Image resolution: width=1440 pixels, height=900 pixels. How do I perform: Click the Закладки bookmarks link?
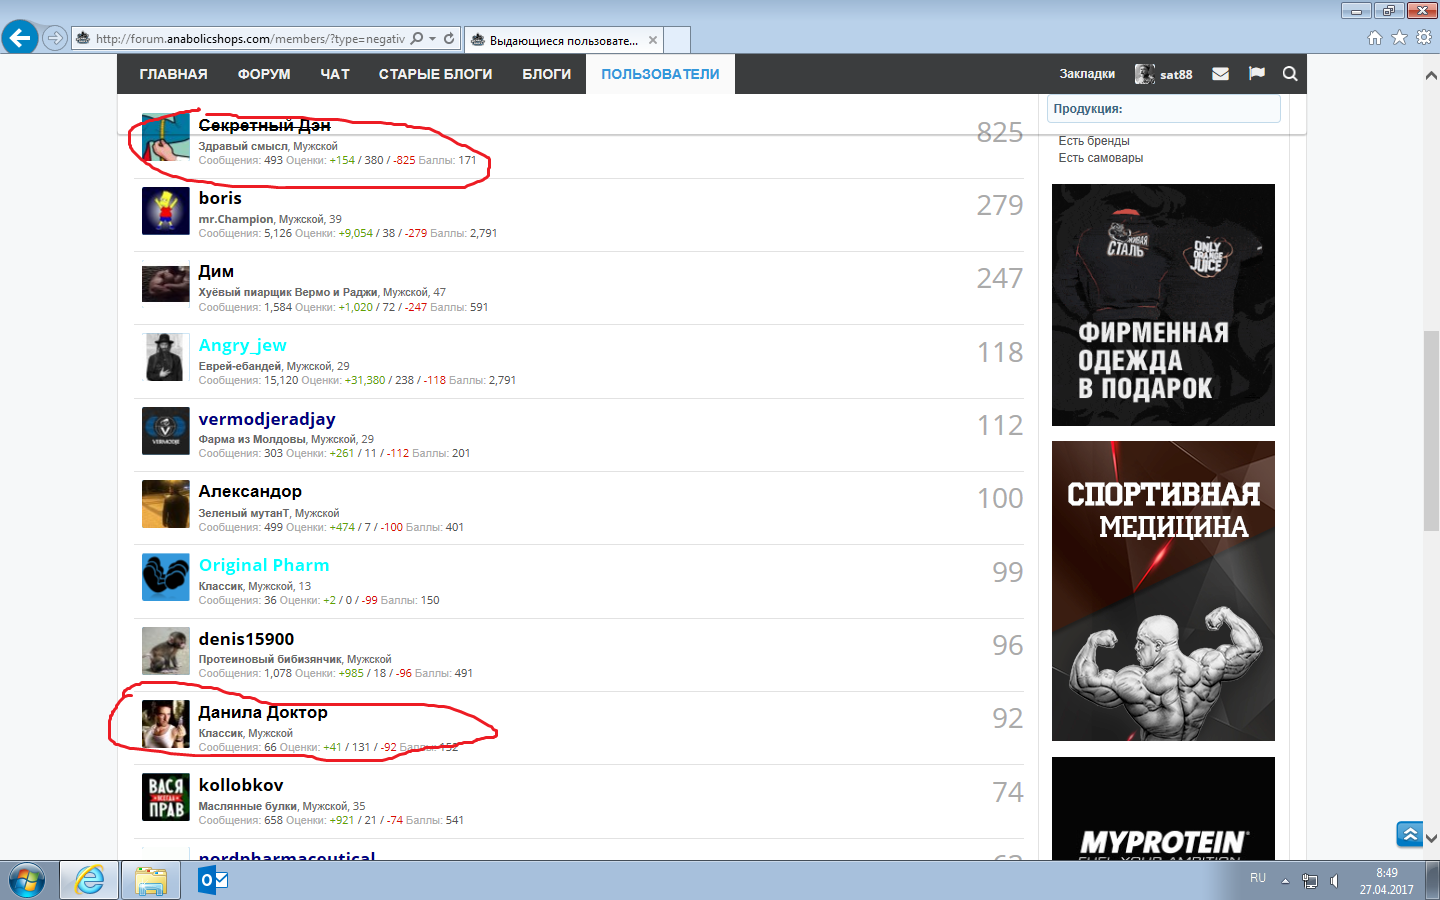point(1087,74)
